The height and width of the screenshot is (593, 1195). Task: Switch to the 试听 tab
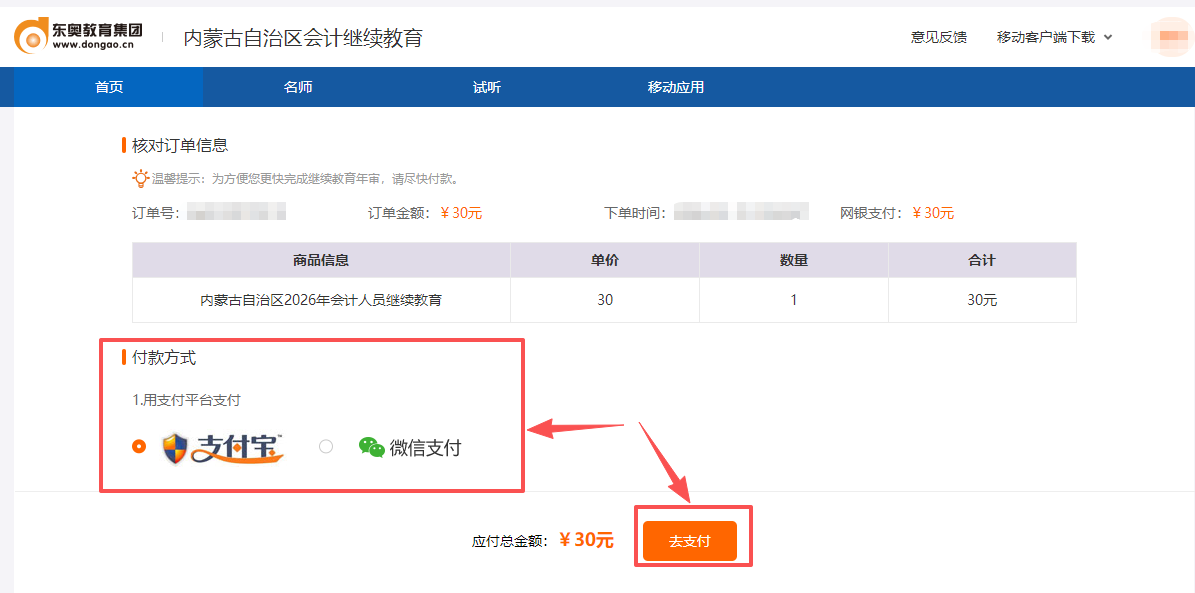[486, 87]
